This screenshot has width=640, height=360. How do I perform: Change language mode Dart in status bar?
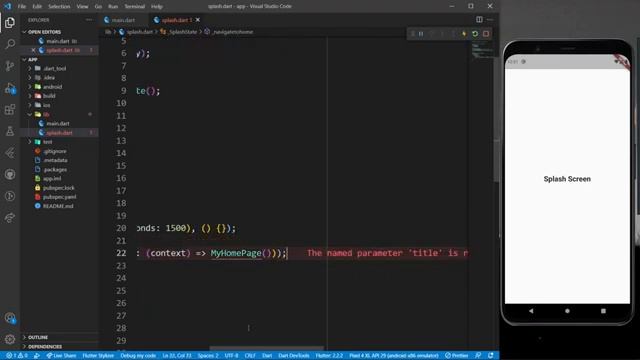pyautogui.click(x=267, y=356)
